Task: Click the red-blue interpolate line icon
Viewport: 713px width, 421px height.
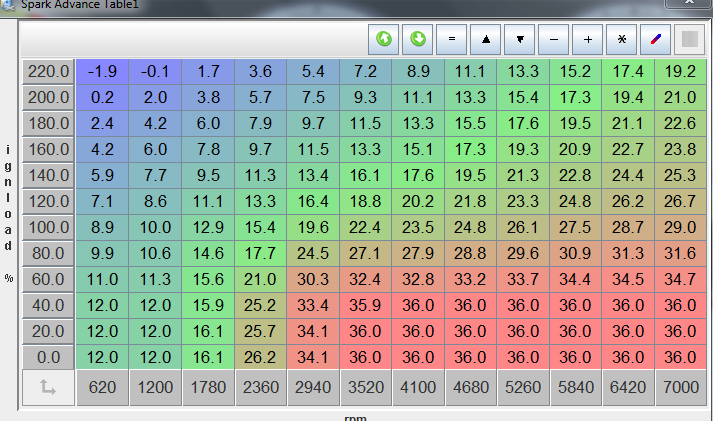Action: coord(656,40)
